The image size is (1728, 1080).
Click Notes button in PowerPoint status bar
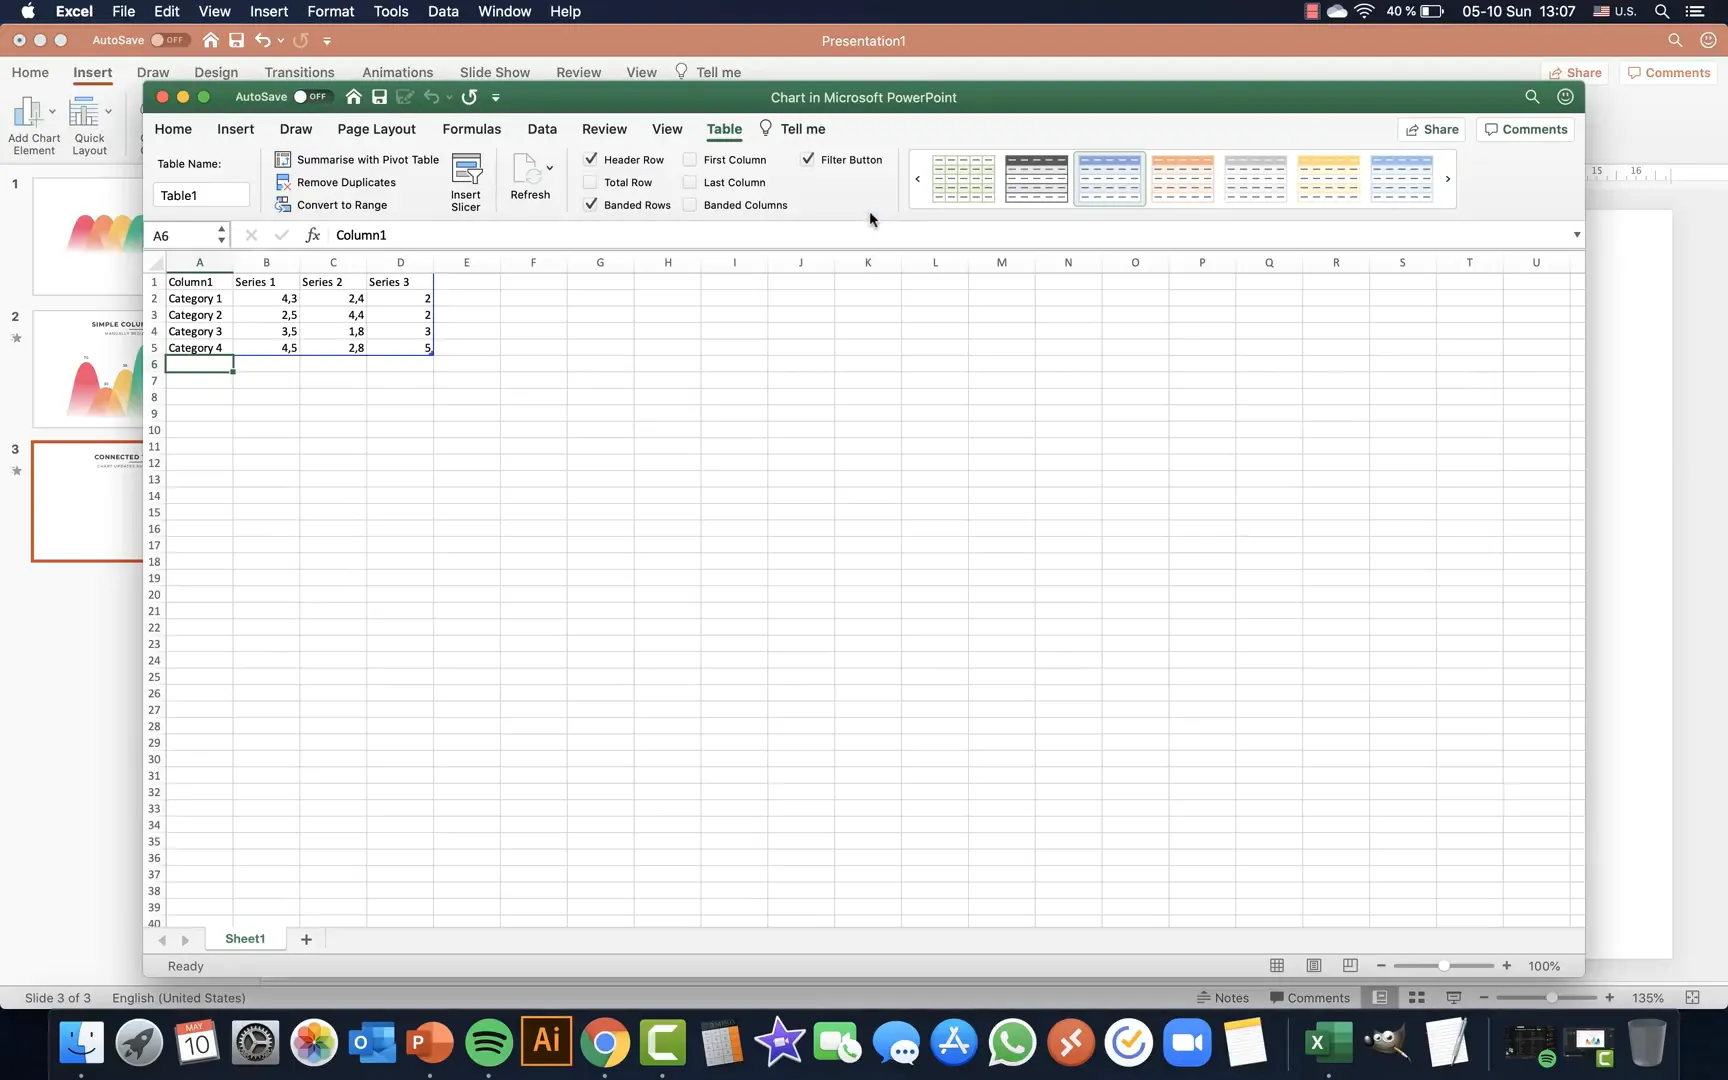[1223, 998]
